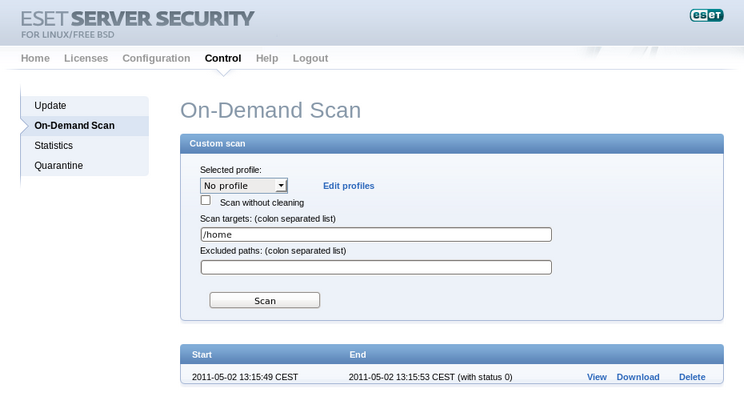Click the ESET Server Security header title
The image size is (744, 397).
pos(138,19)
